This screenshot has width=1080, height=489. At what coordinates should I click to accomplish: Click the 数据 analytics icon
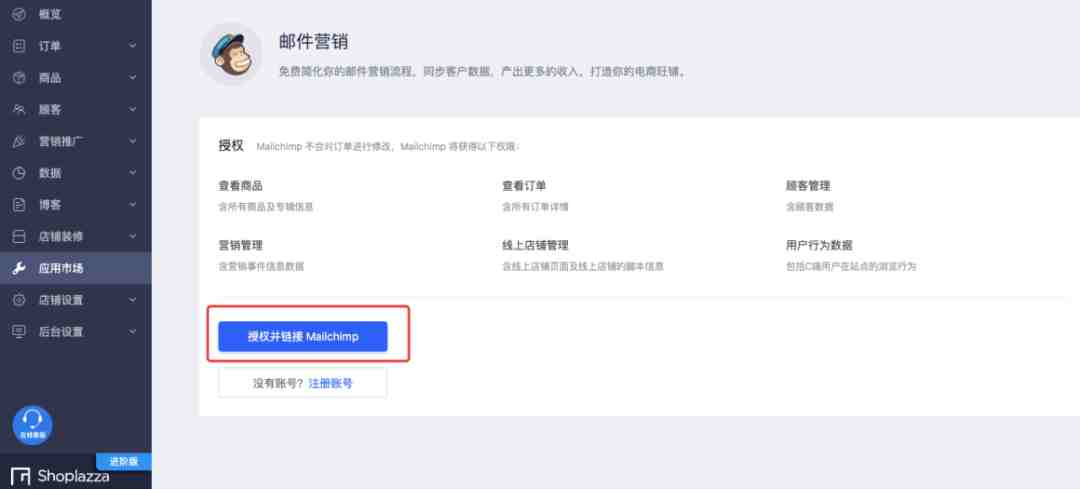pos(19,173)
